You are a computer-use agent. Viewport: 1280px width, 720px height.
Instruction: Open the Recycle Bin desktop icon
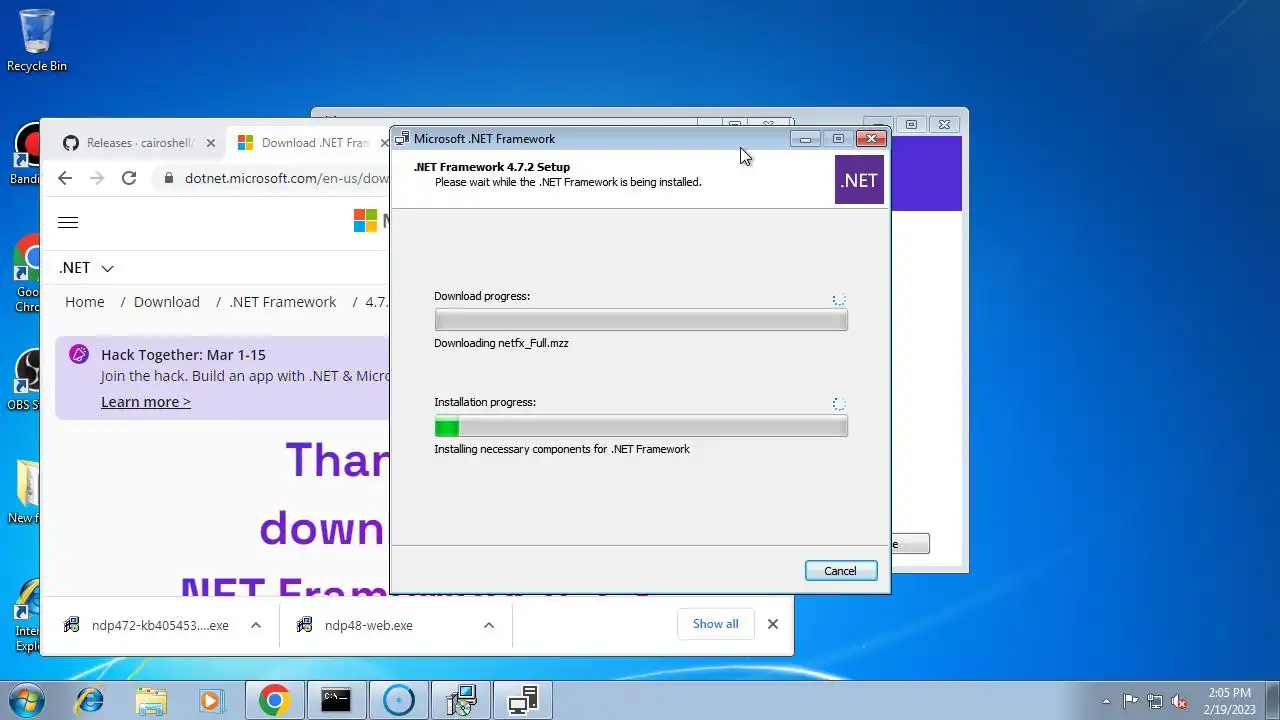37,40
